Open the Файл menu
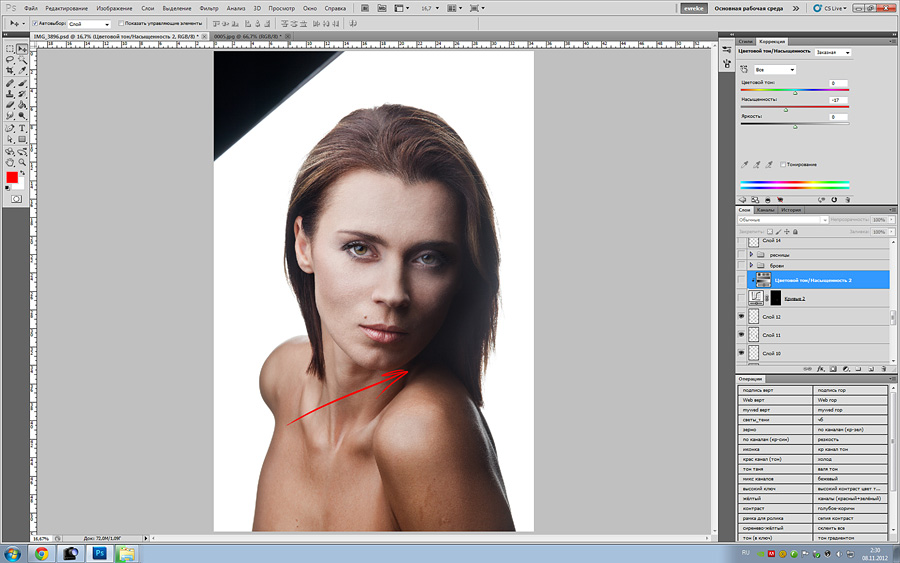The height and width of the screenshot is (563, 900). tap(30, 9)
